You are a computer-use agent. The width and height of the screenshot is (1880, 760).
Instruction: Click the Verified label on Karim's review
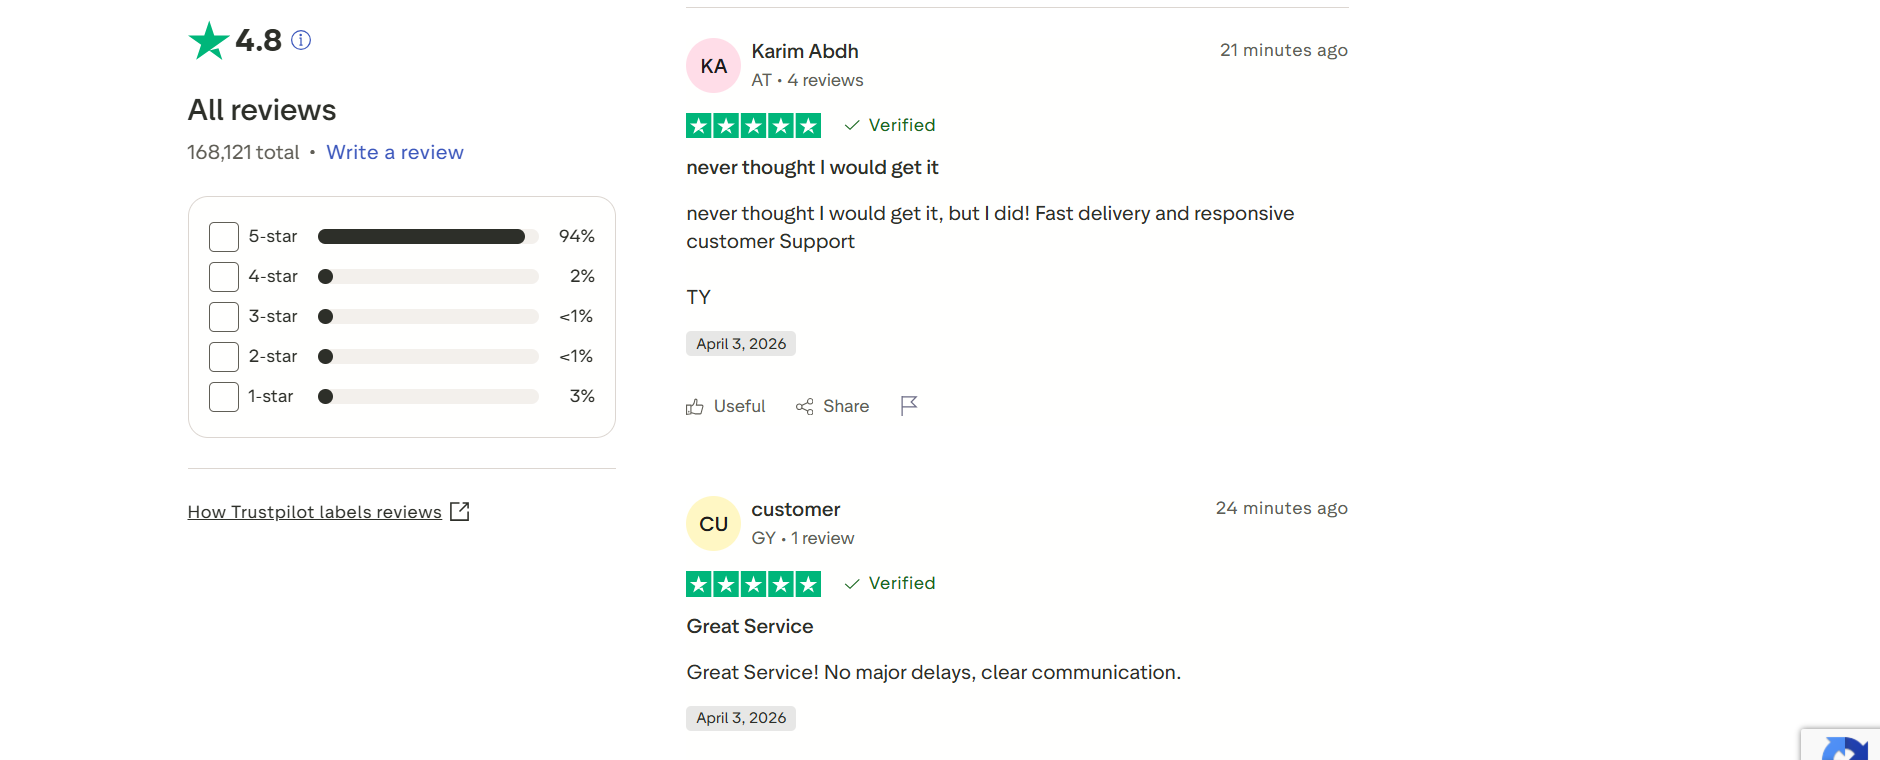point(901,125)
